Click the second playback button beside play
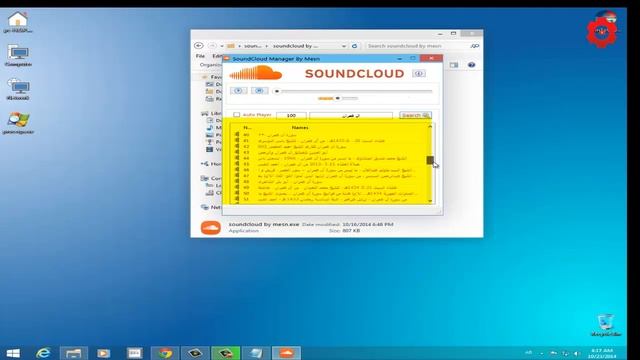640x360 pixels. click(259, 91)
